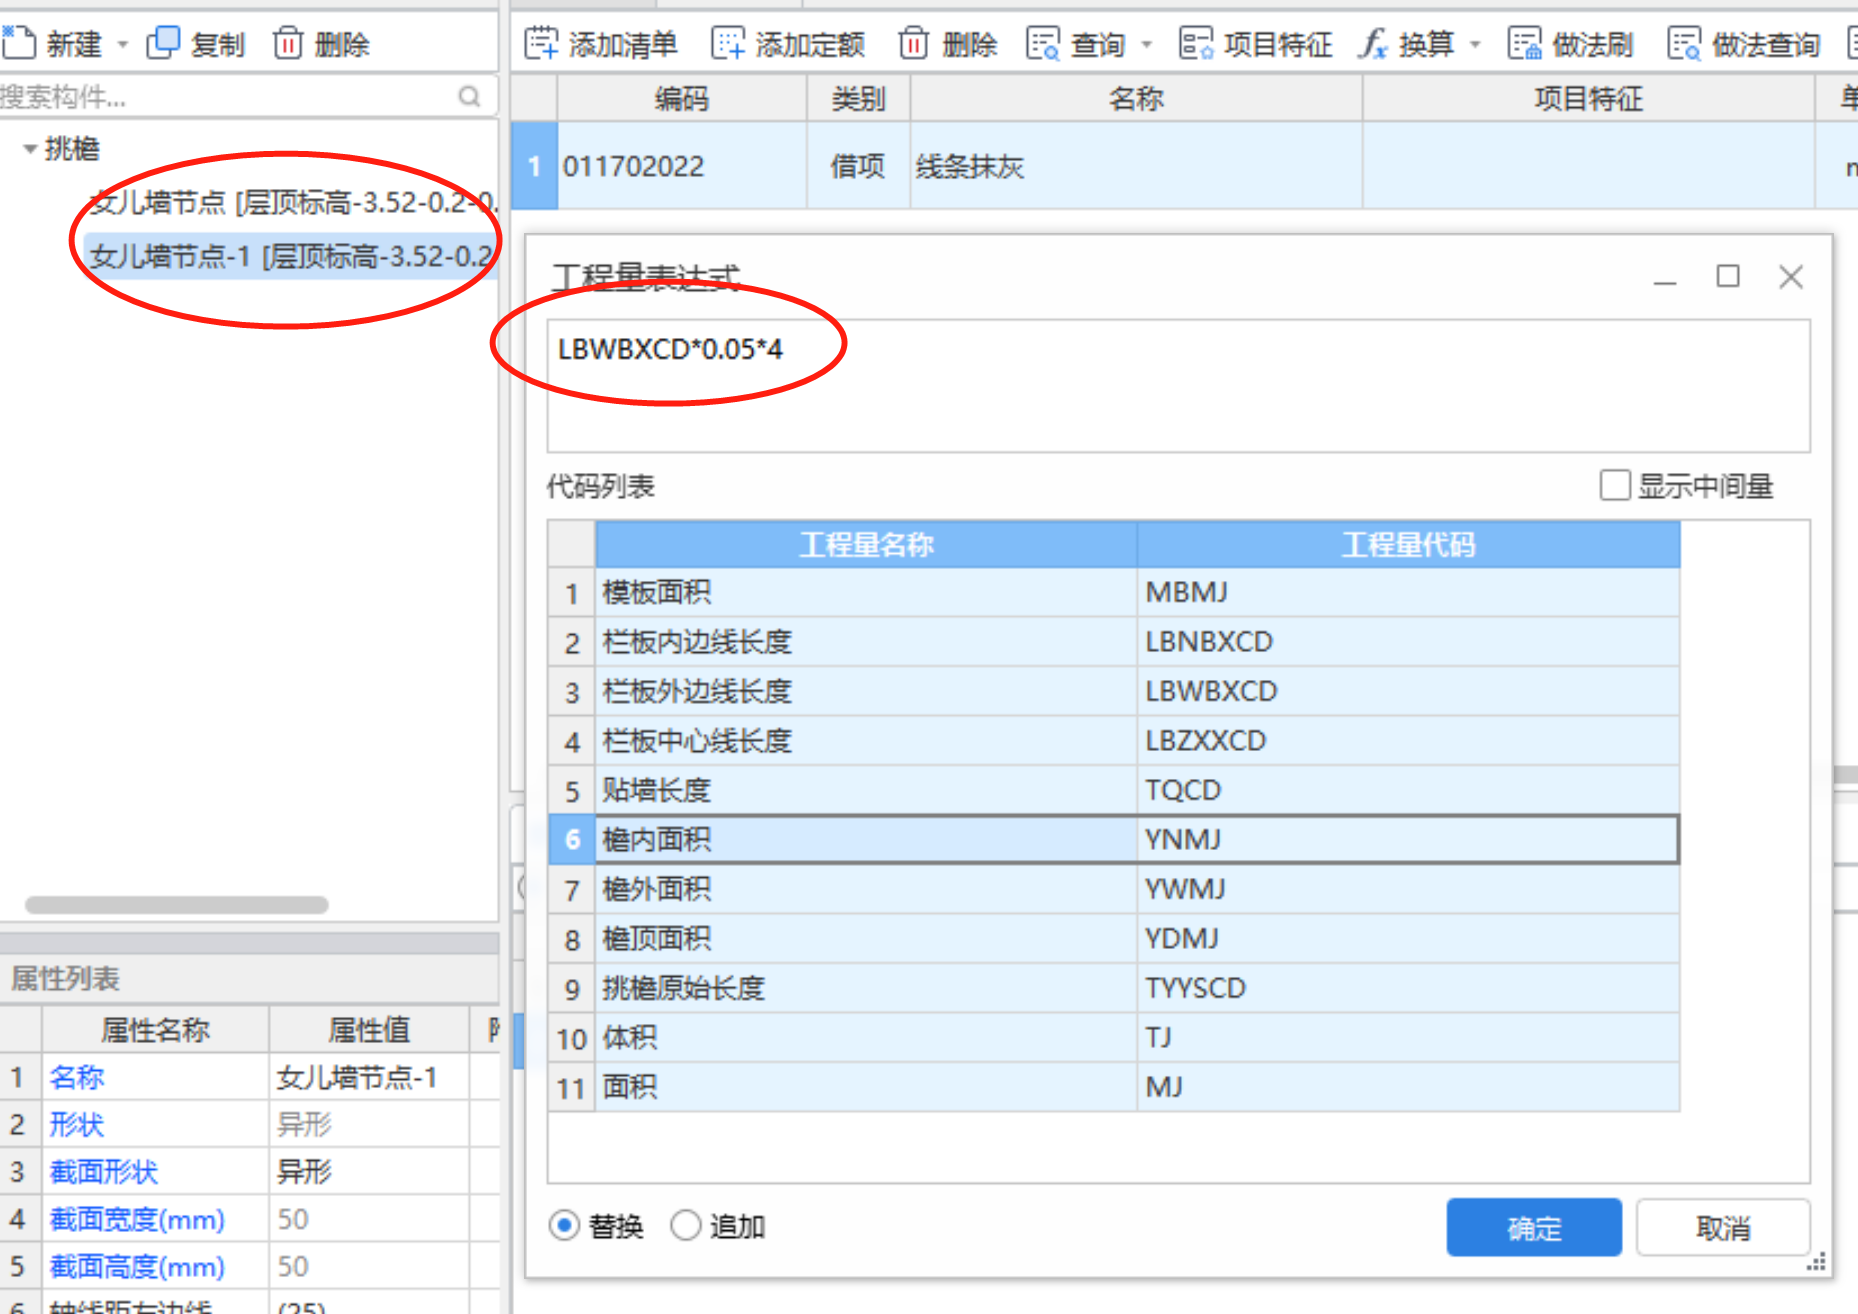1858x1314 pixels.
Task: Open the 新建 dropdown arrow
Action: click(x=123, y=45)
